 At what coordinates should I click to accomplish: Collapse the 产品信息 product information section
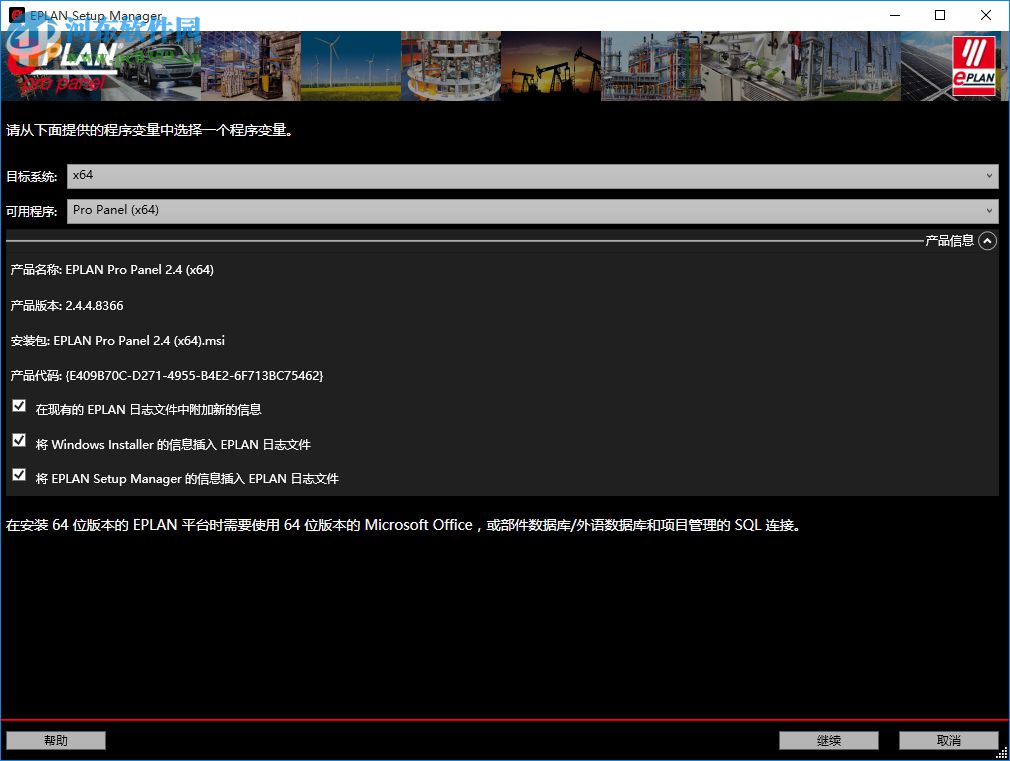pyautogui.click(x=987, y=240)
